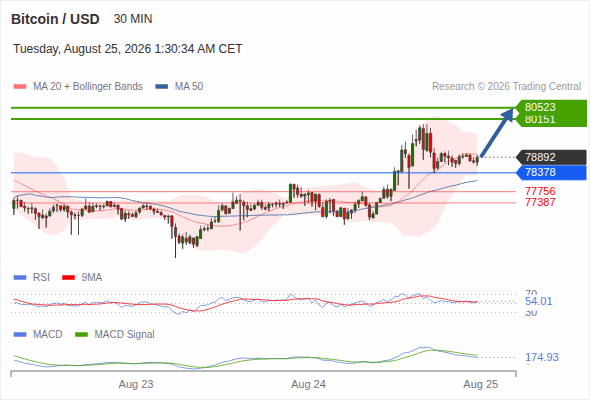
Task: Click the red MA 20 Bollinger legend swatch
Action: (20, 87)
